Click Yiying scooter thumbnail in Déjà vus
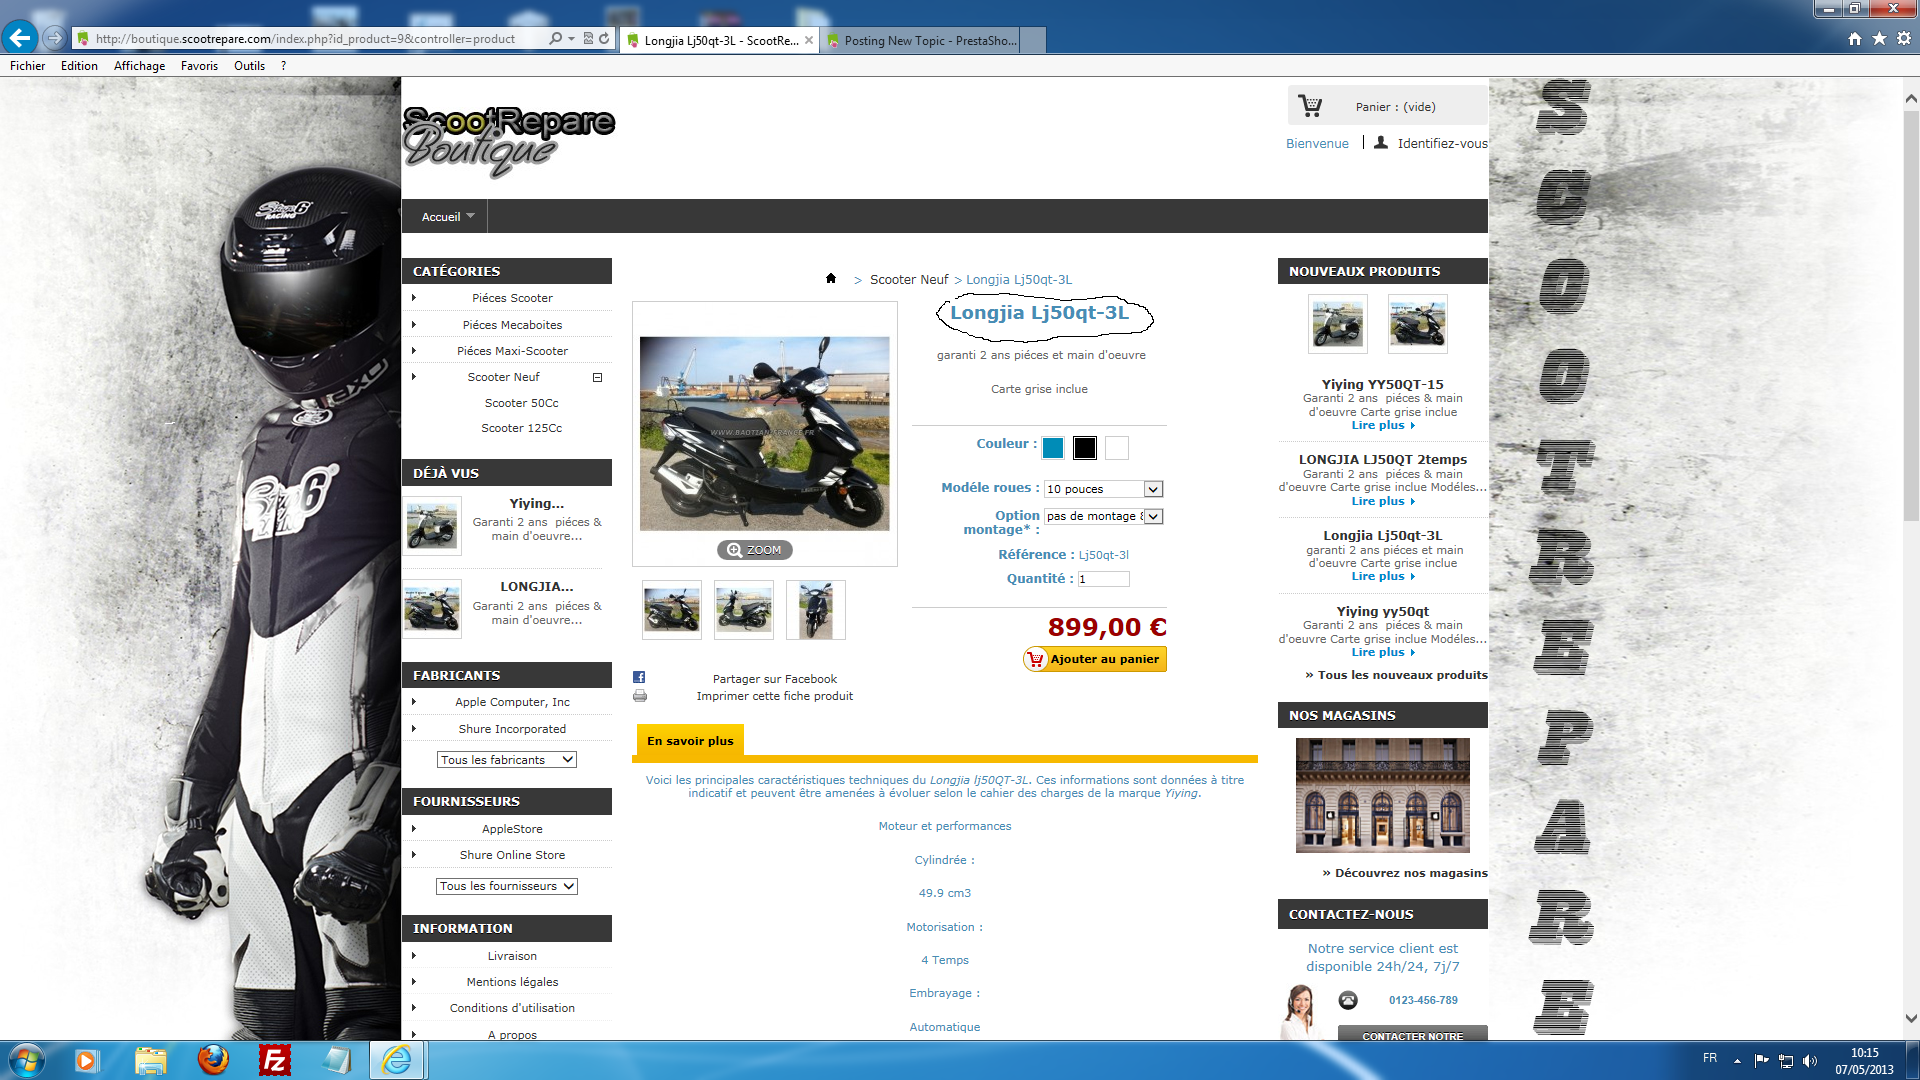 [432, 526]
